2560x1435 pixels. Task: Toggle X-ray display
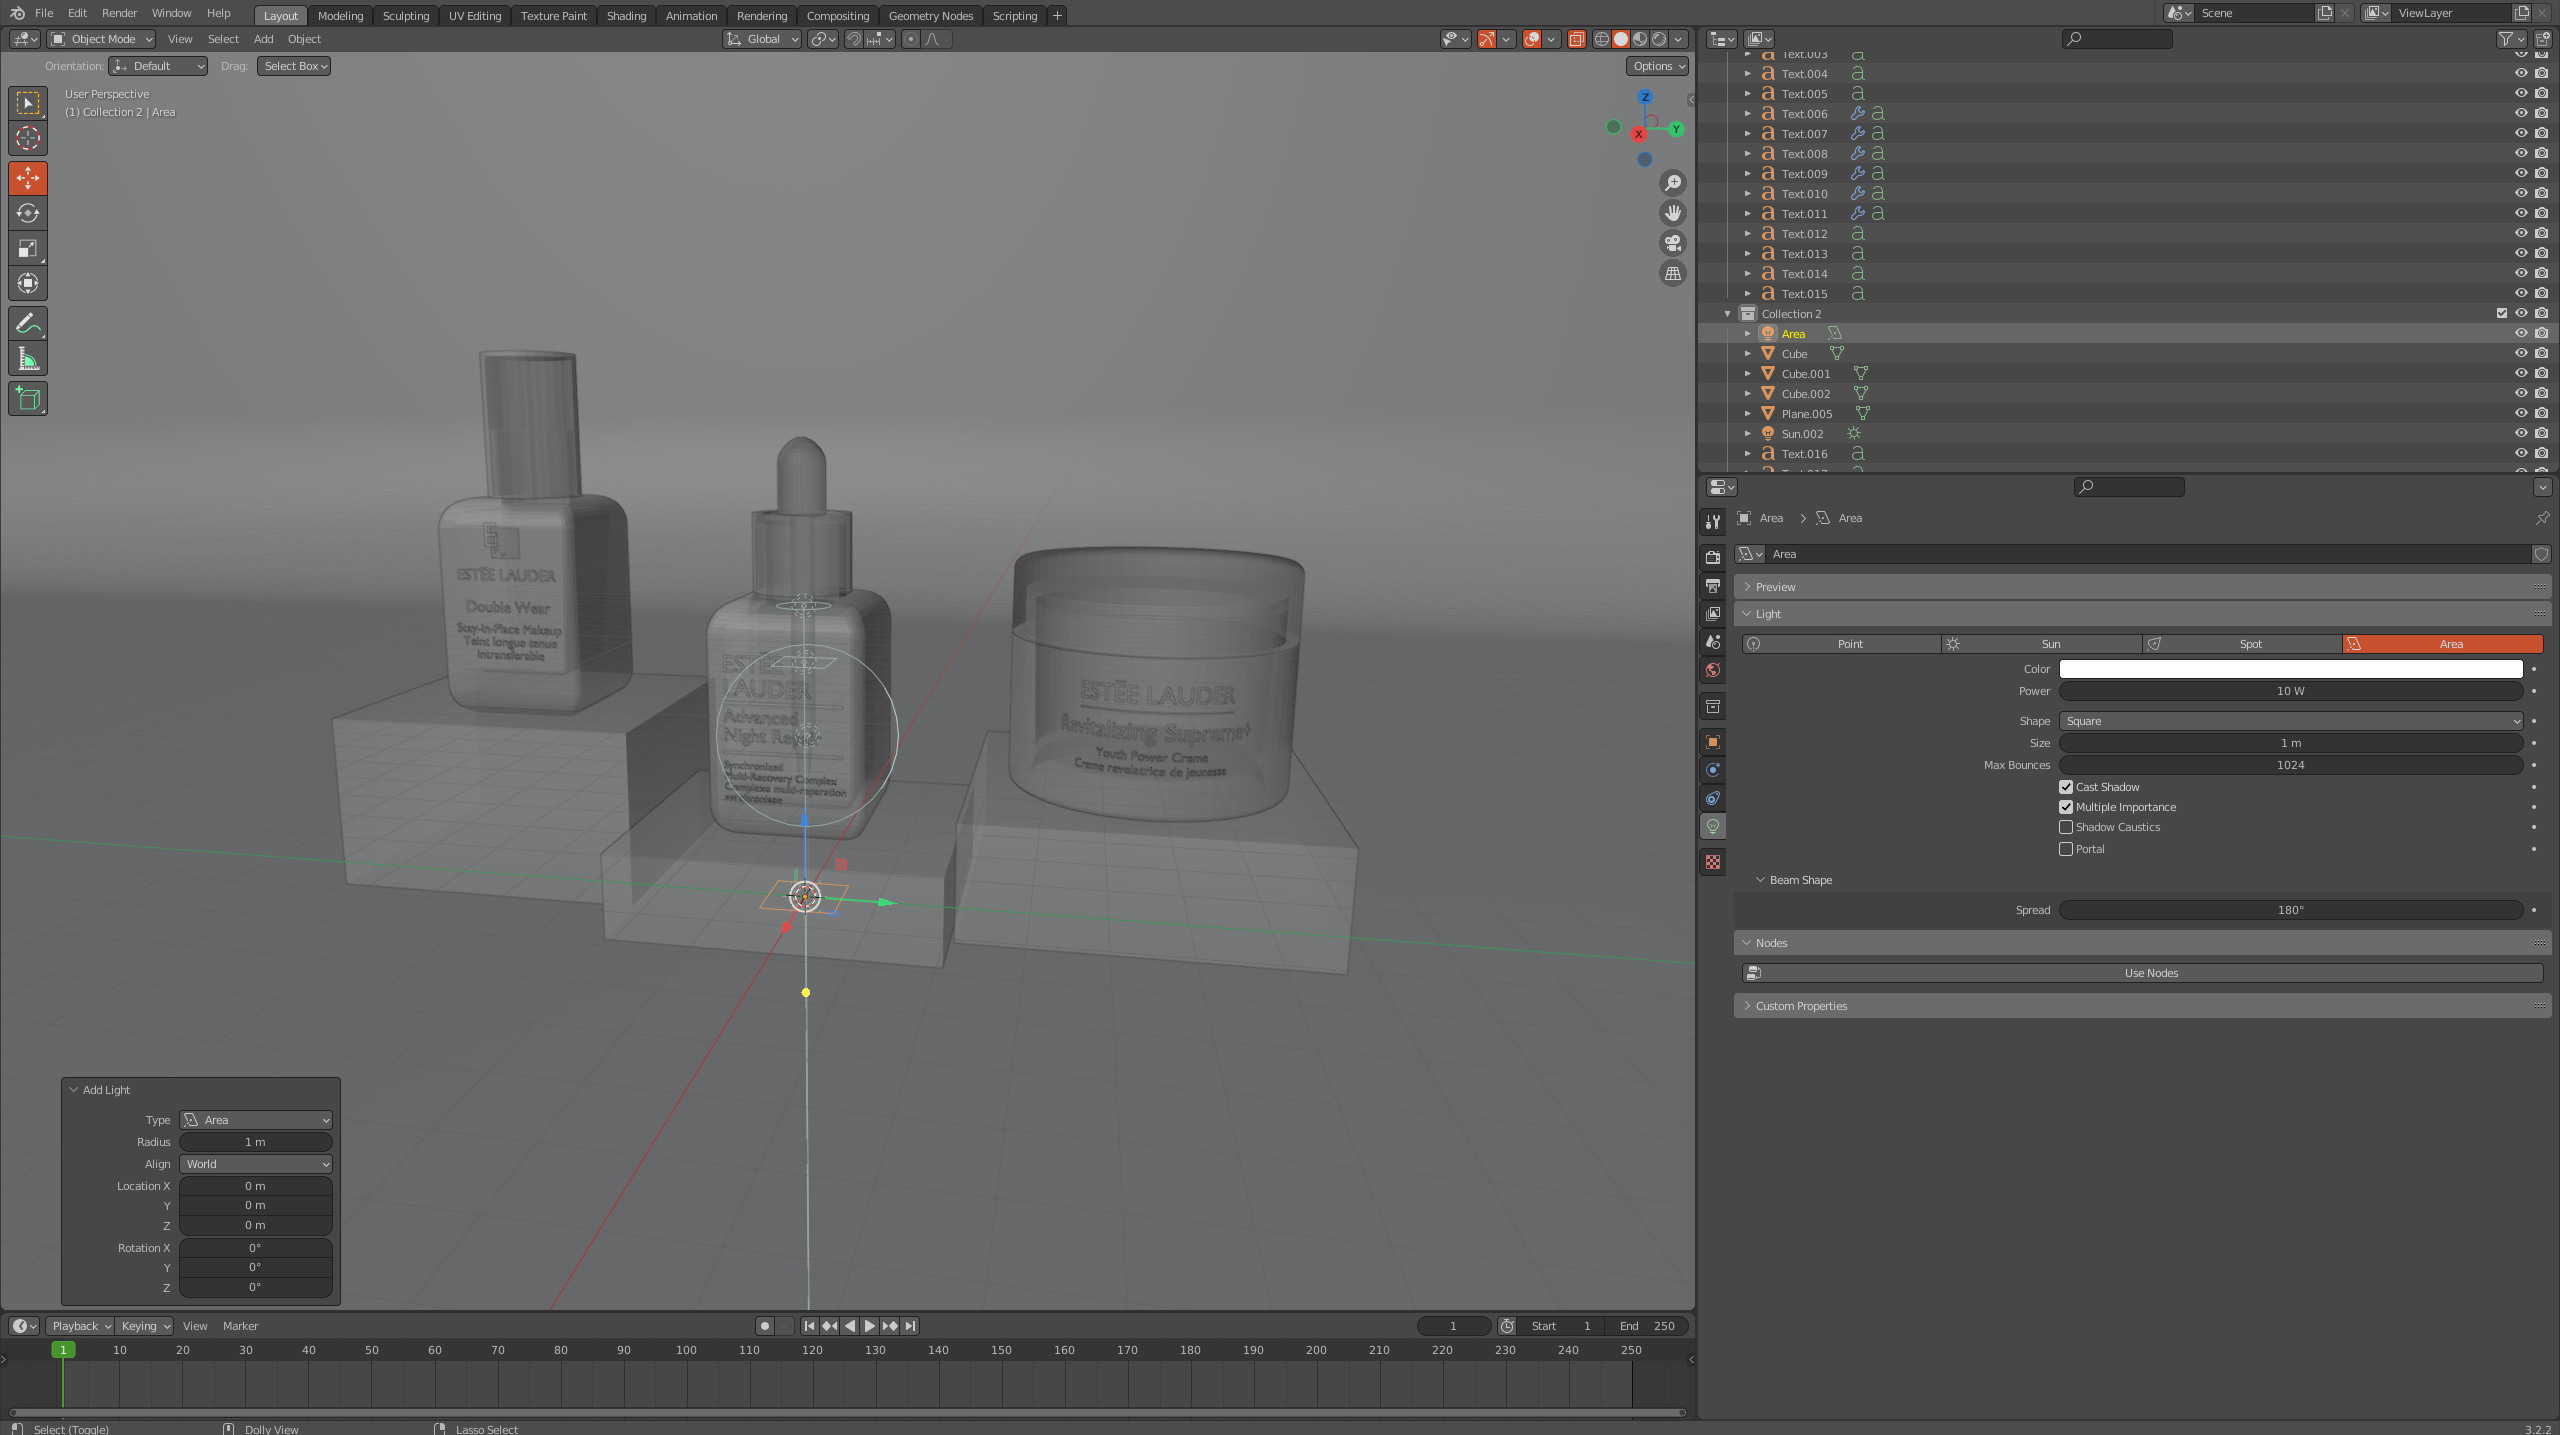1576,39
